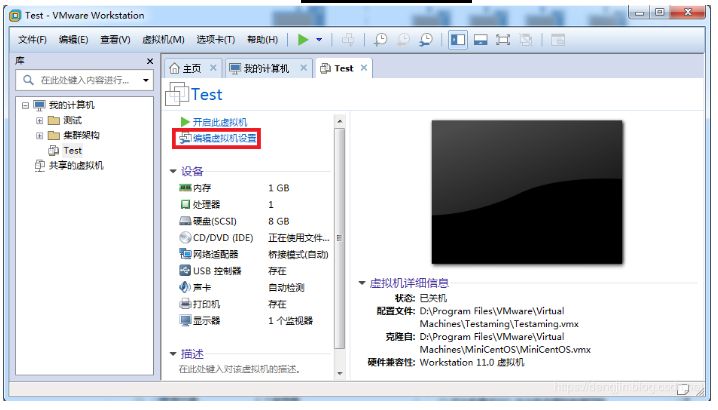Select the CD/DVD (IDE) device icon
This screenshot has width=718, height=410.
coord(185,237)
